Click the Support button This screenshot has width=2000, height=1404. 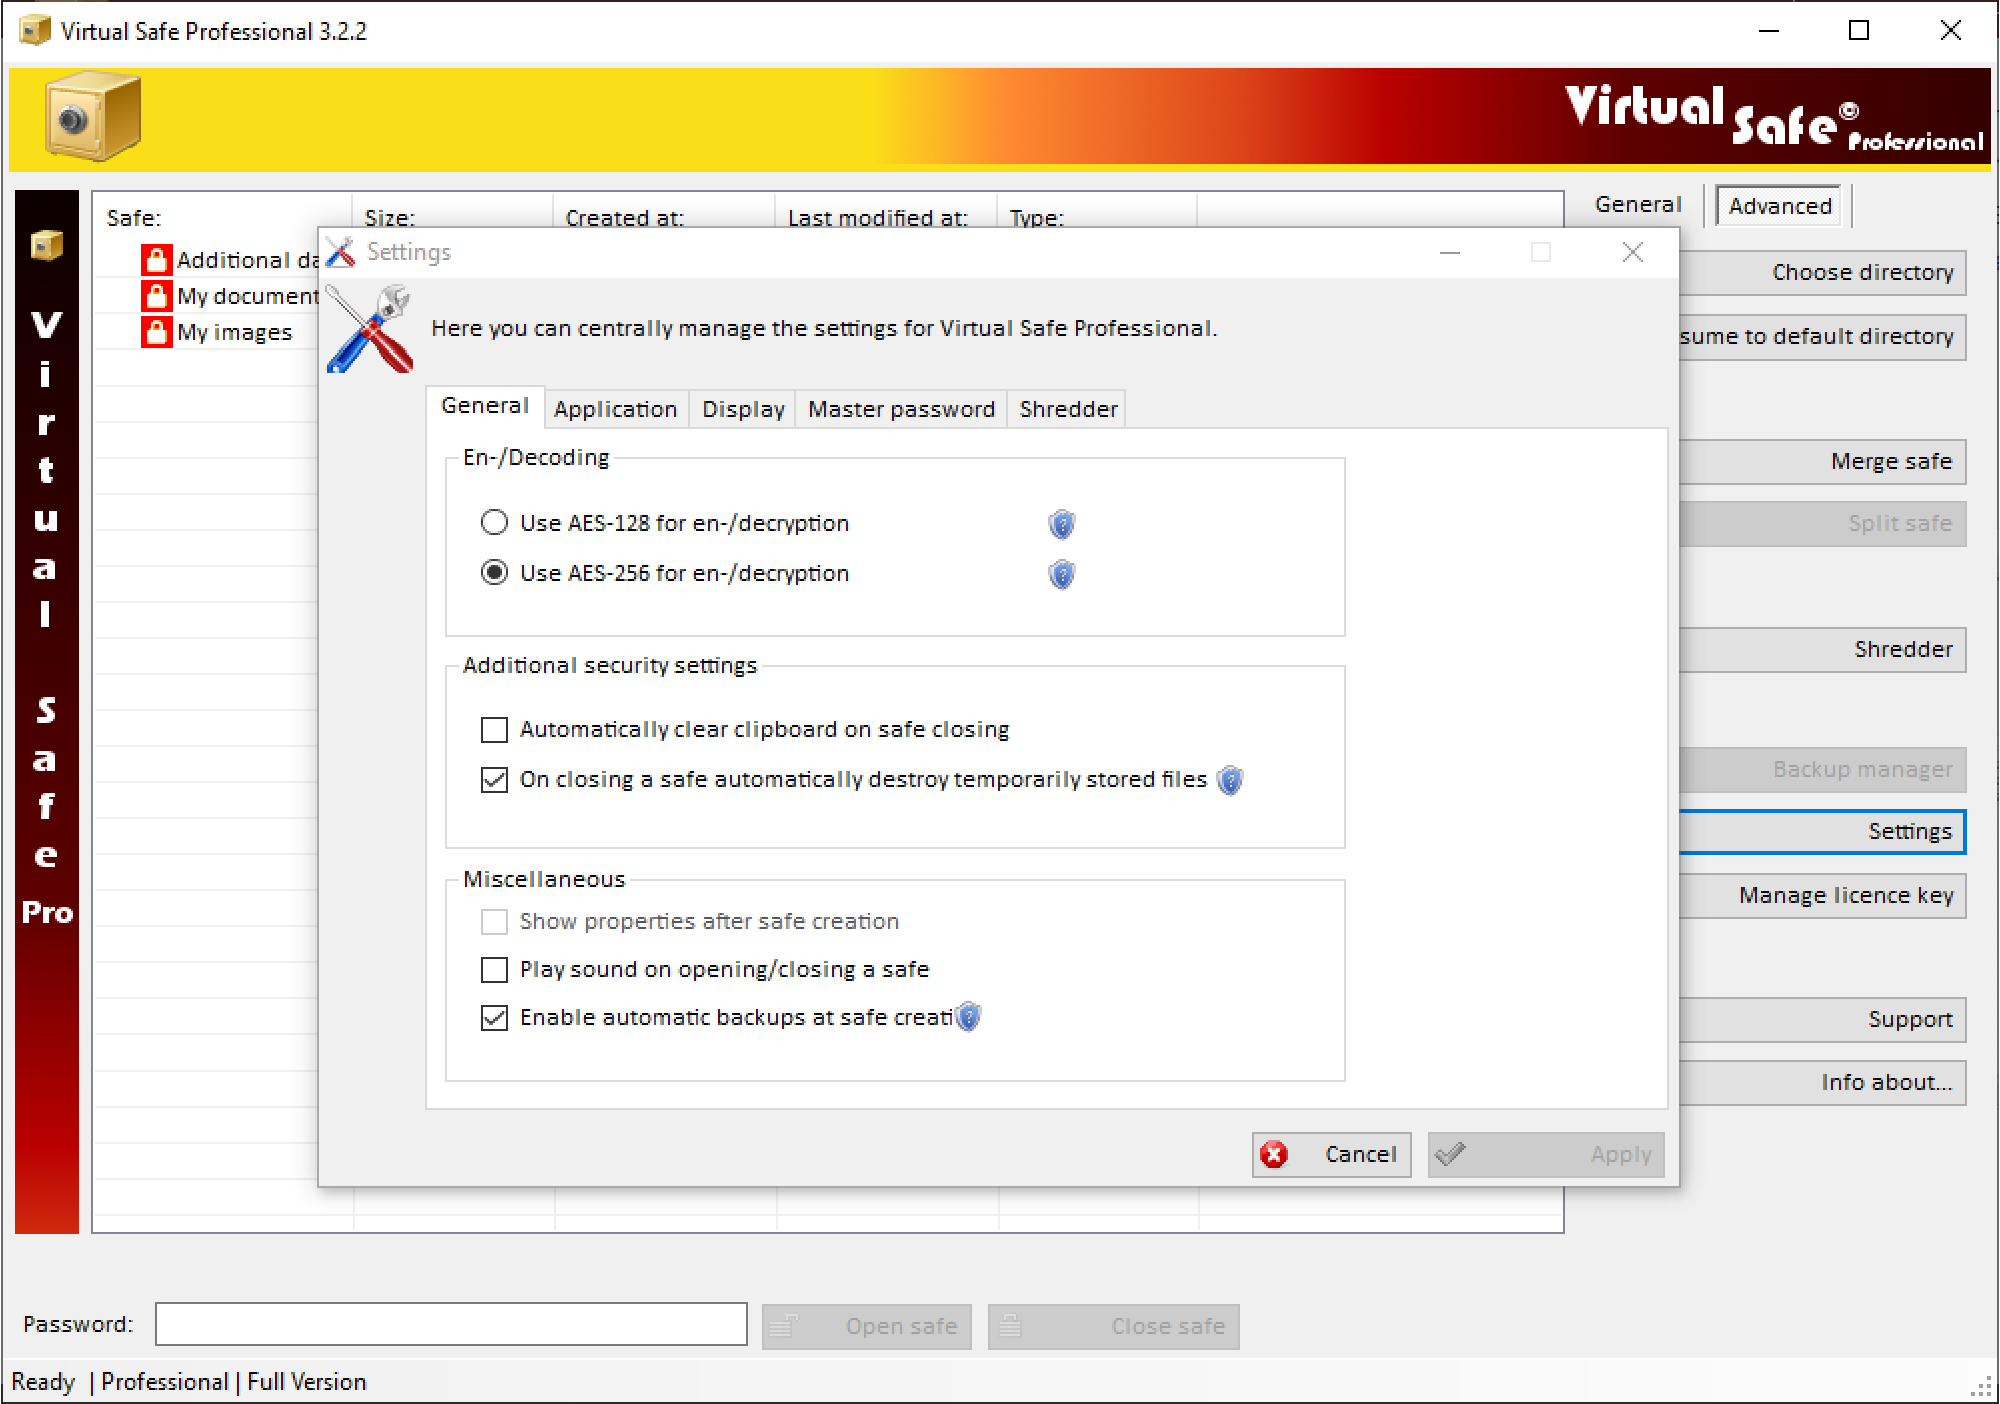(1822, 1019)
